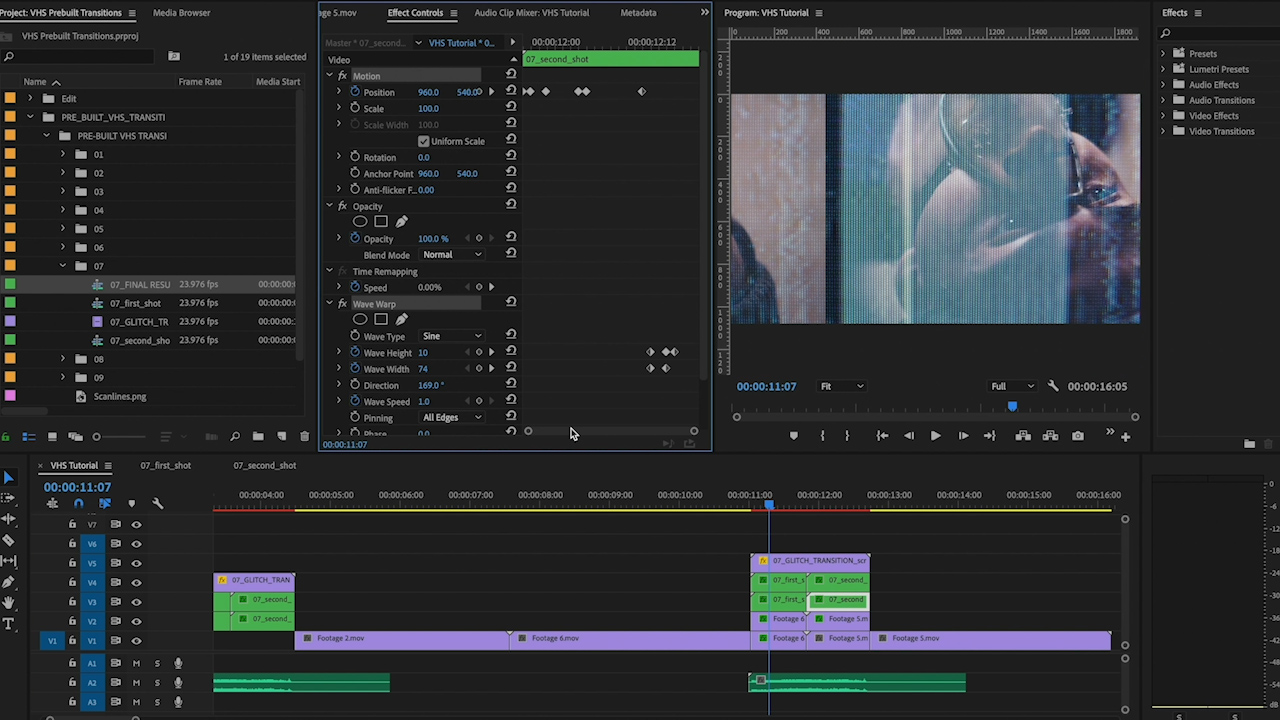Toggle the Position animation stopwatch
Image resolution: width=1280 pixels, height=720 pixels.
tap(355, 92)
